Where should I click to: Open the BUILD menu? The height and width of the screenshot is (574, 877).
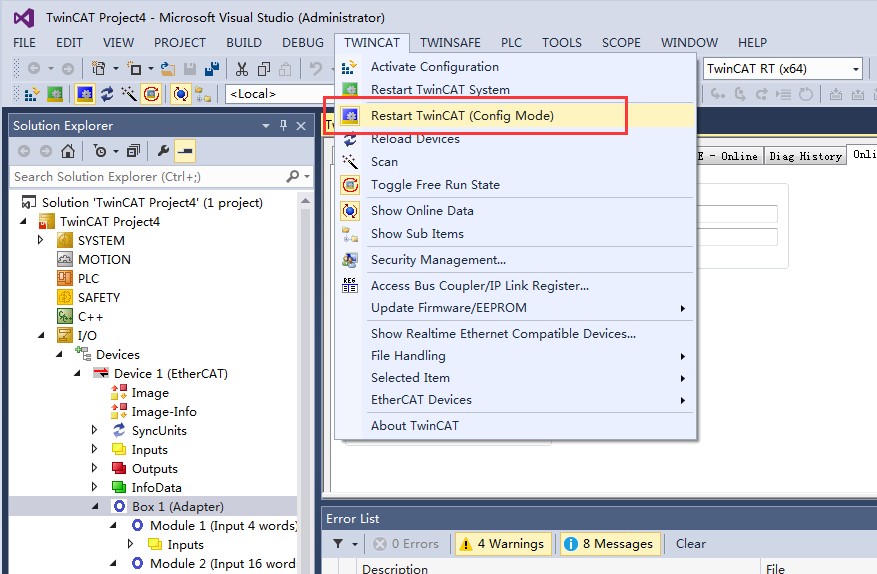(243, 43)
